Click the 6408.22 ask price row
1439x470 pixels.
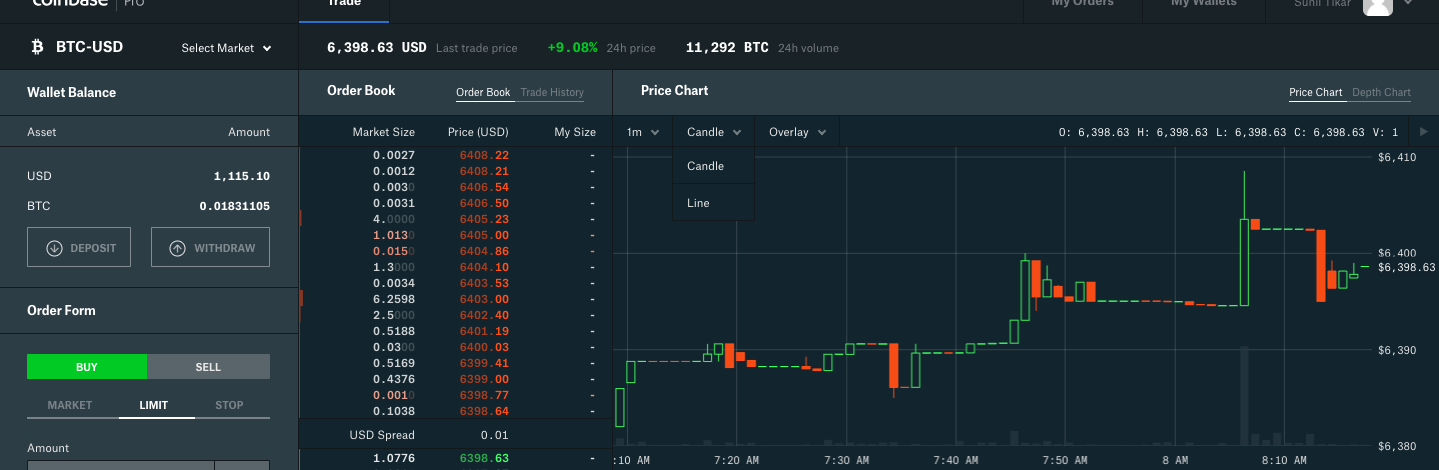tap(484, 155)
